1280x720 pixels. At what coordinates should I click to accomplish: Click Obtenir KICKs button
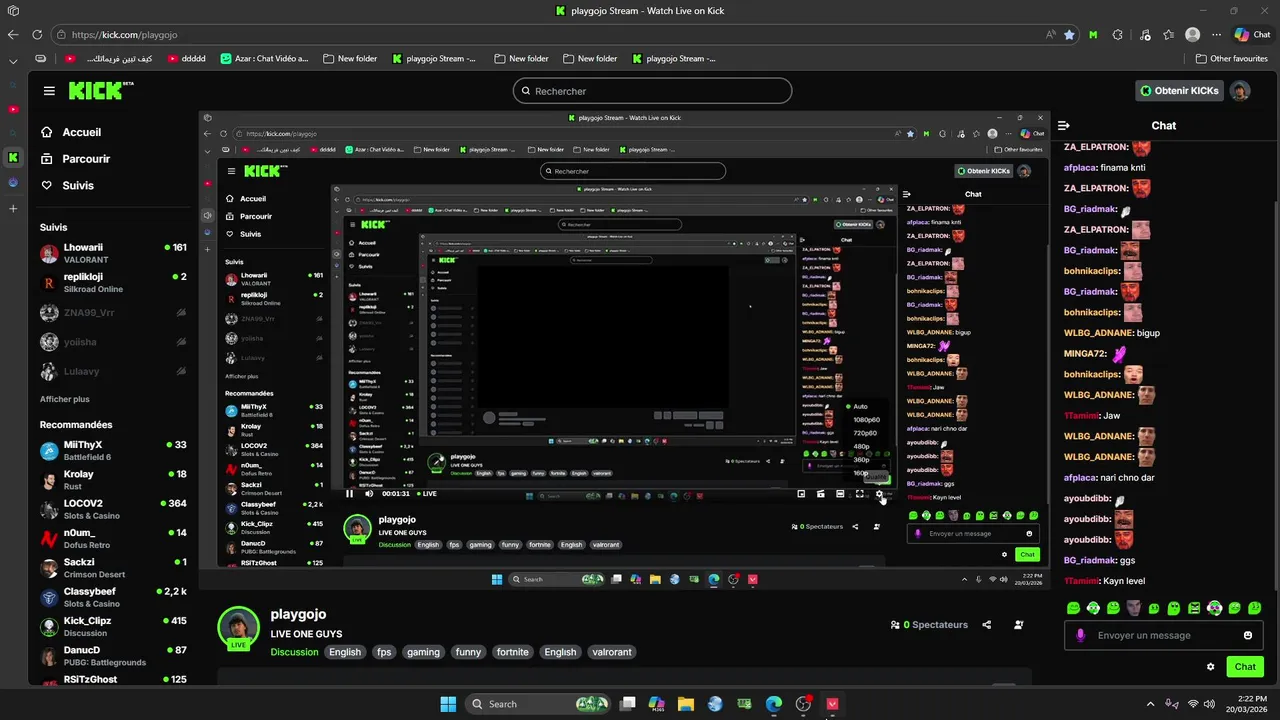1180,91
